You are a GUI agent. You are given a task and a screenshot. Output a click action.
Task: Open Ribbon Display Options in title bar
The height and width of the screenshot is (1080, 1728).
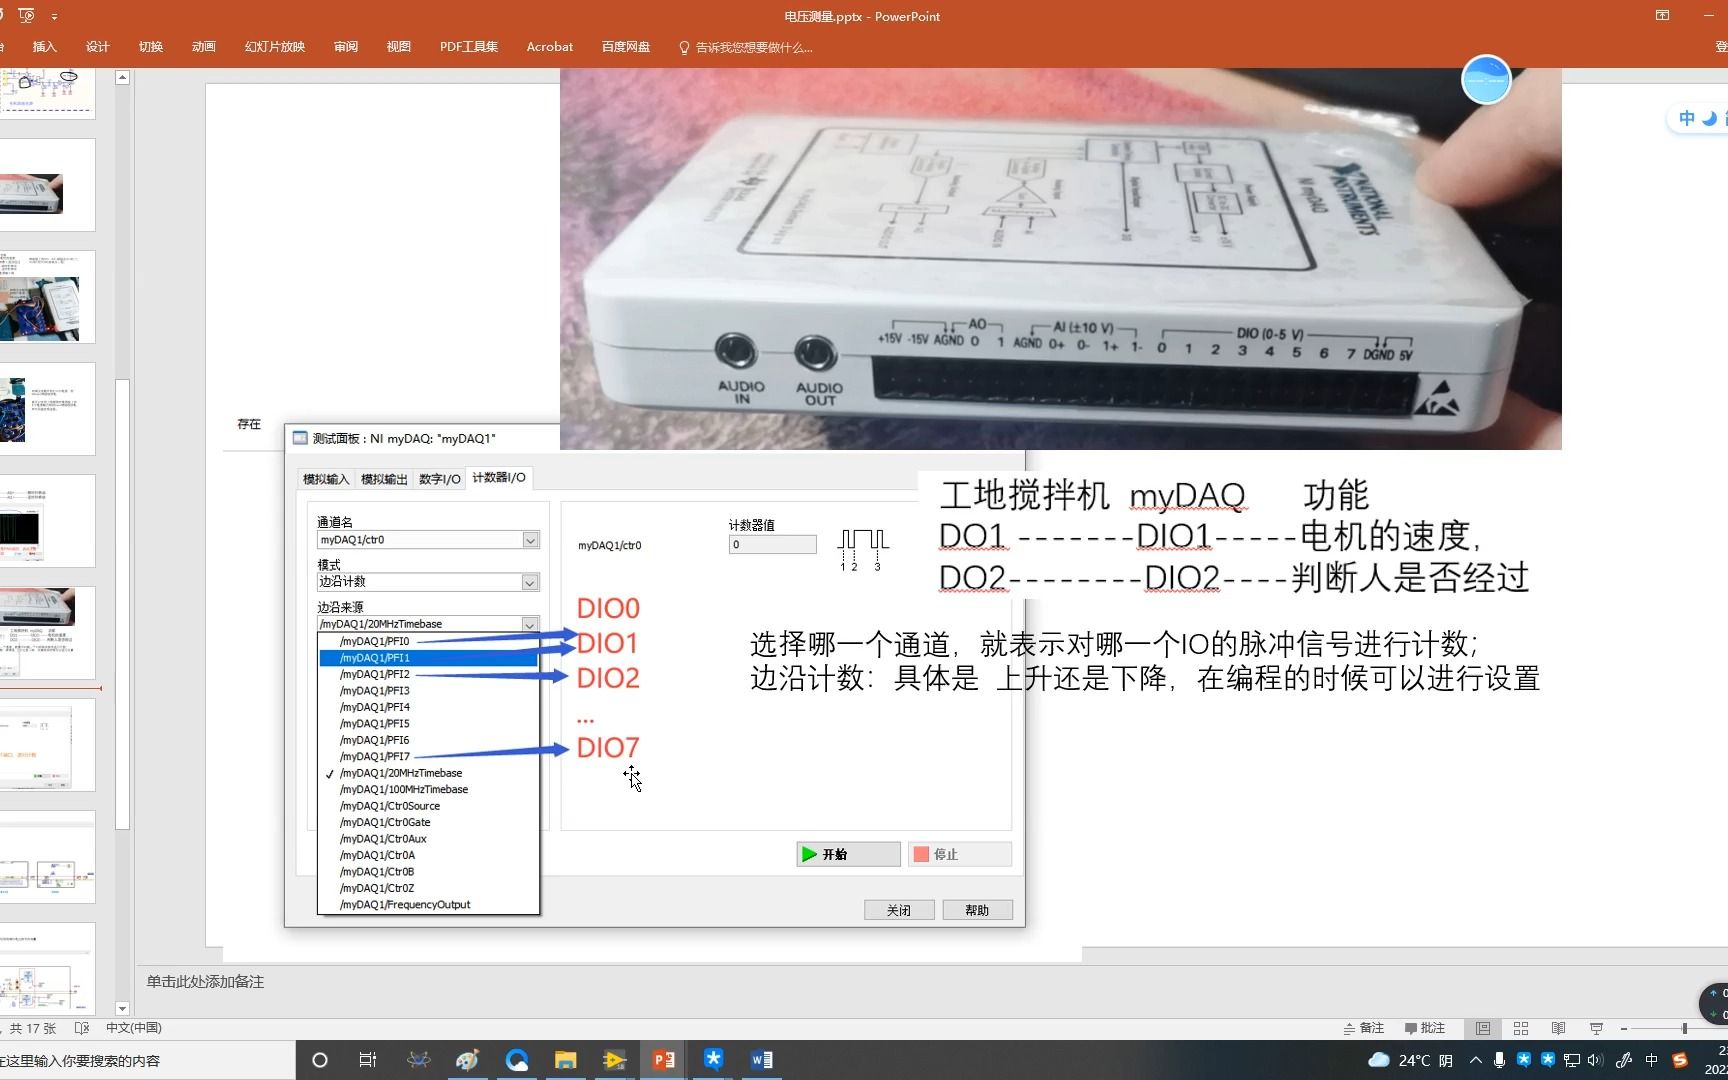[x=1662, y=16]
